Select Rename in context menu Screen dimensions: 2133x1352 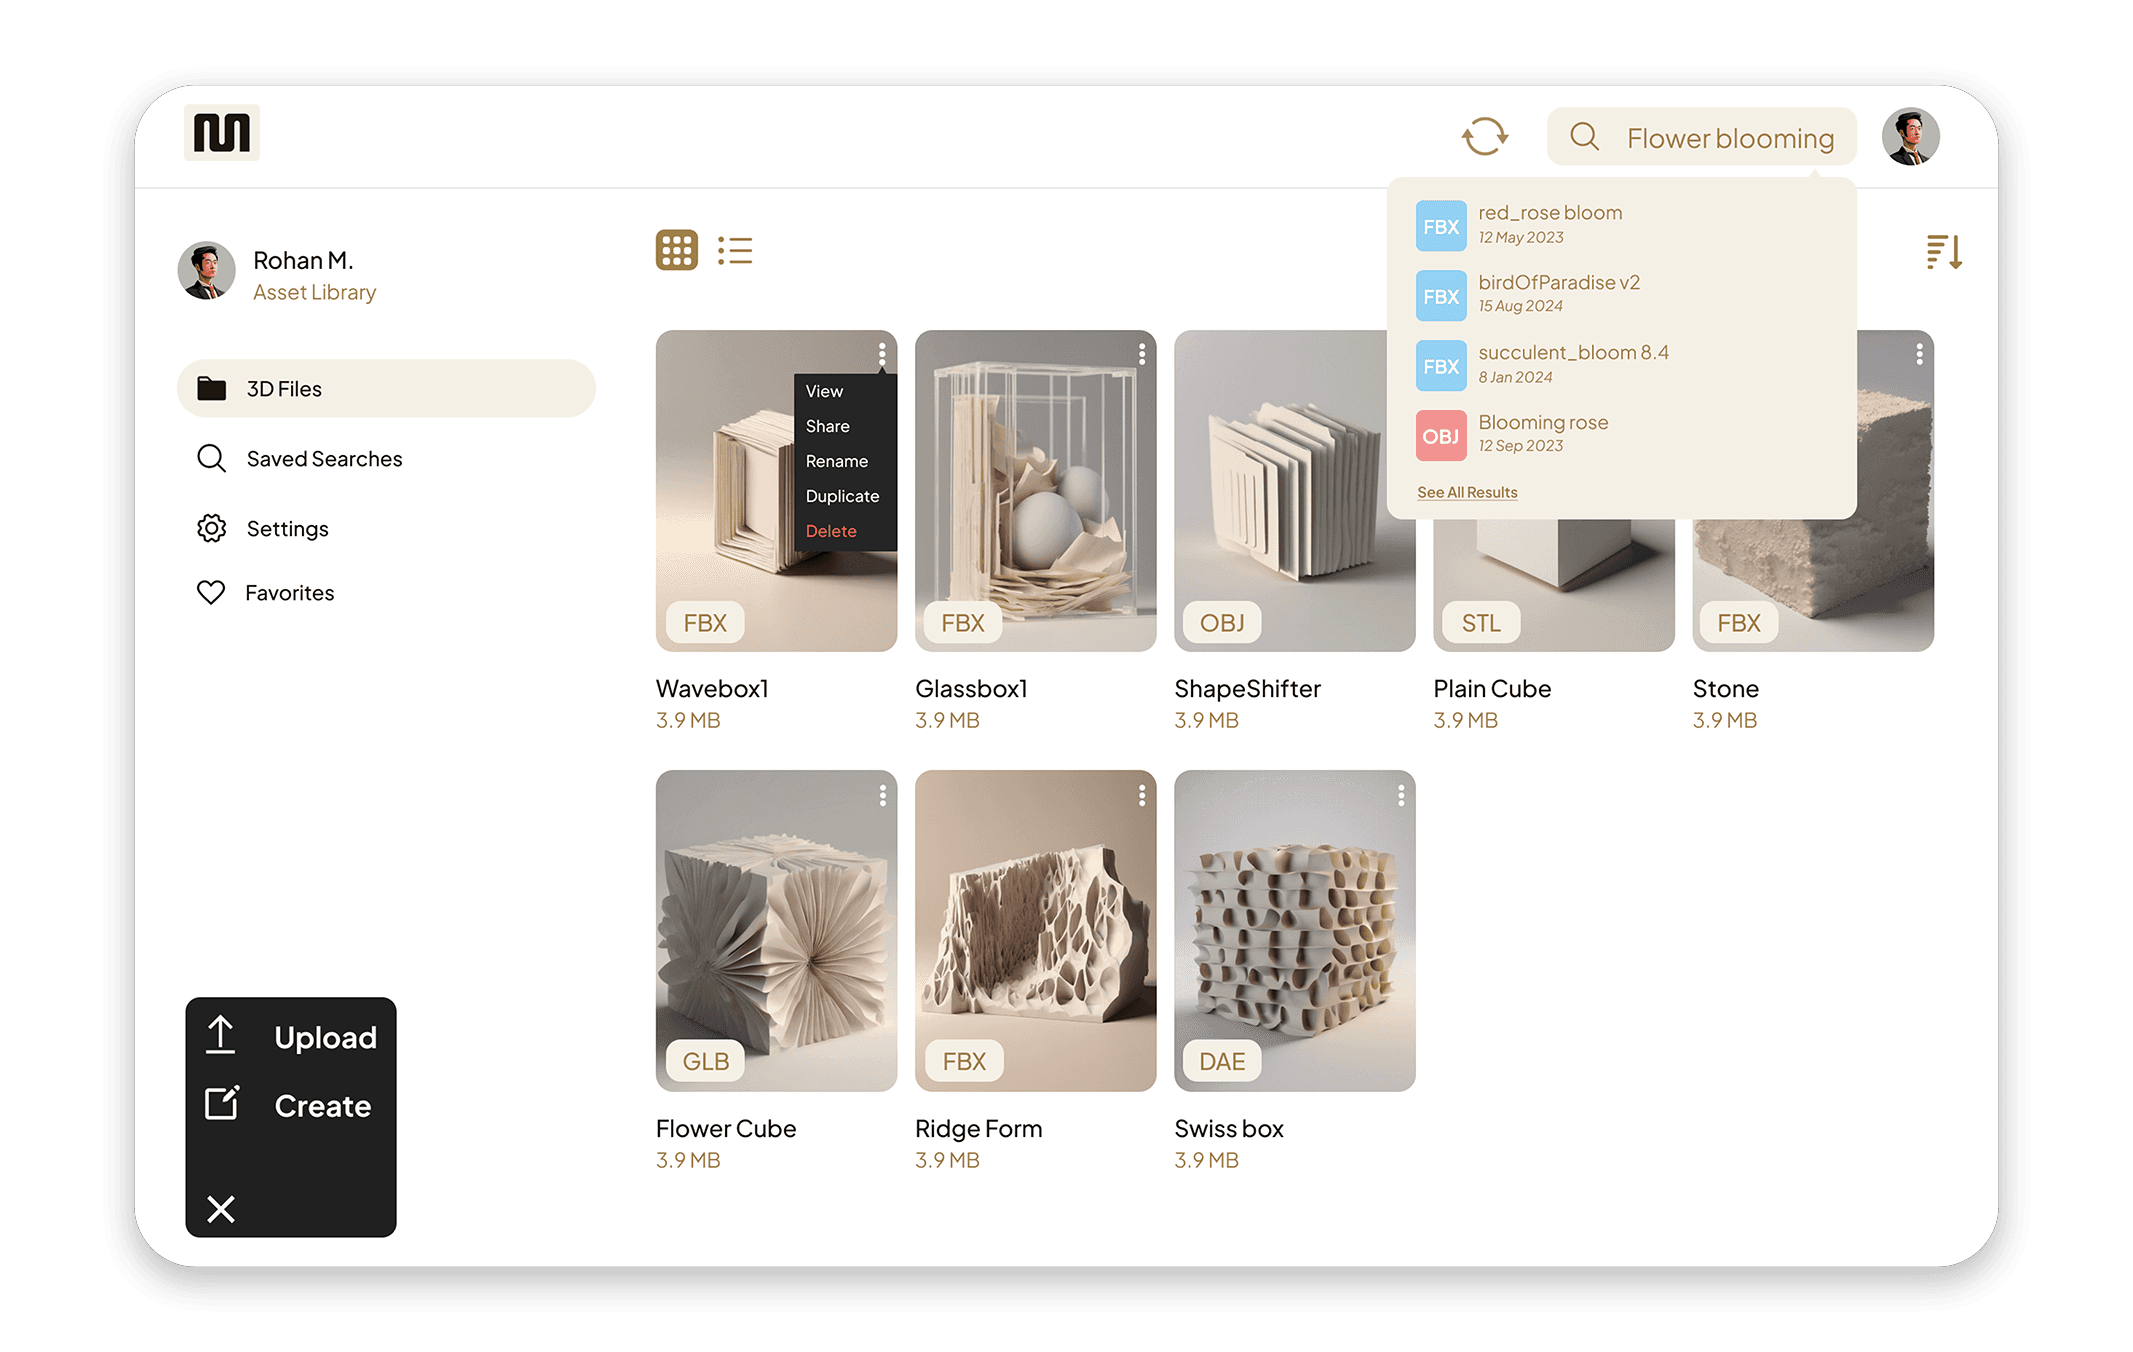tap(837, 461)
